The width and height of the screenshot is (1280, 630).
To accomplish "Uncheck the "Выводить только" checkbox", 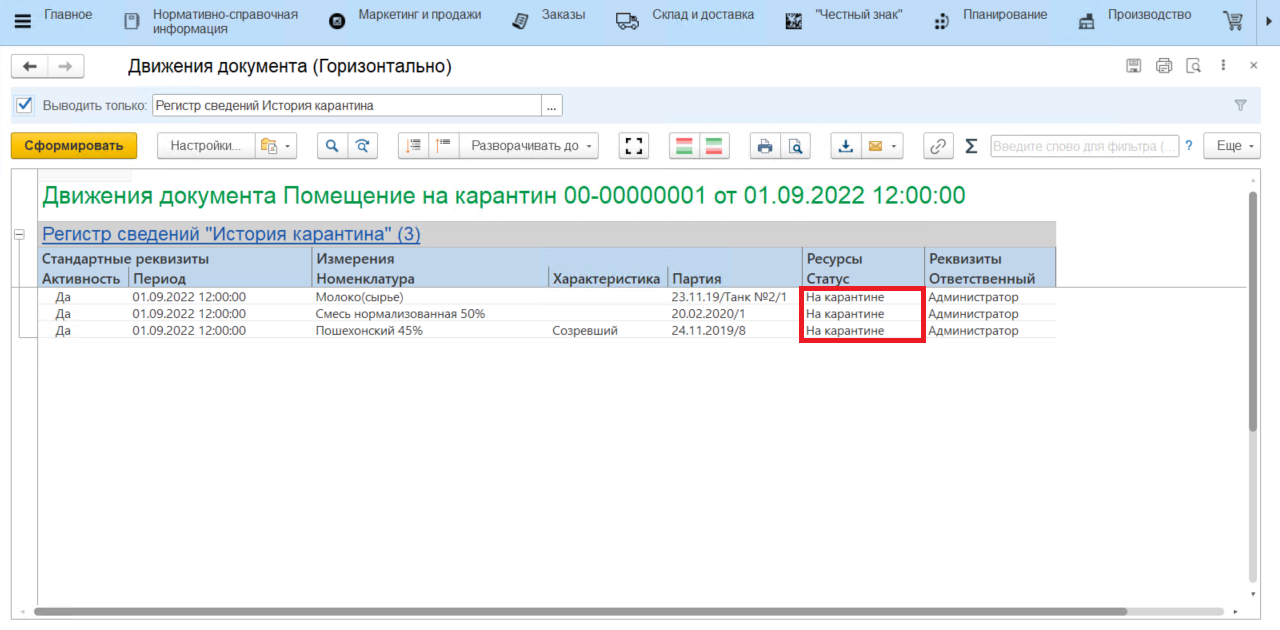I will point(25,105).
